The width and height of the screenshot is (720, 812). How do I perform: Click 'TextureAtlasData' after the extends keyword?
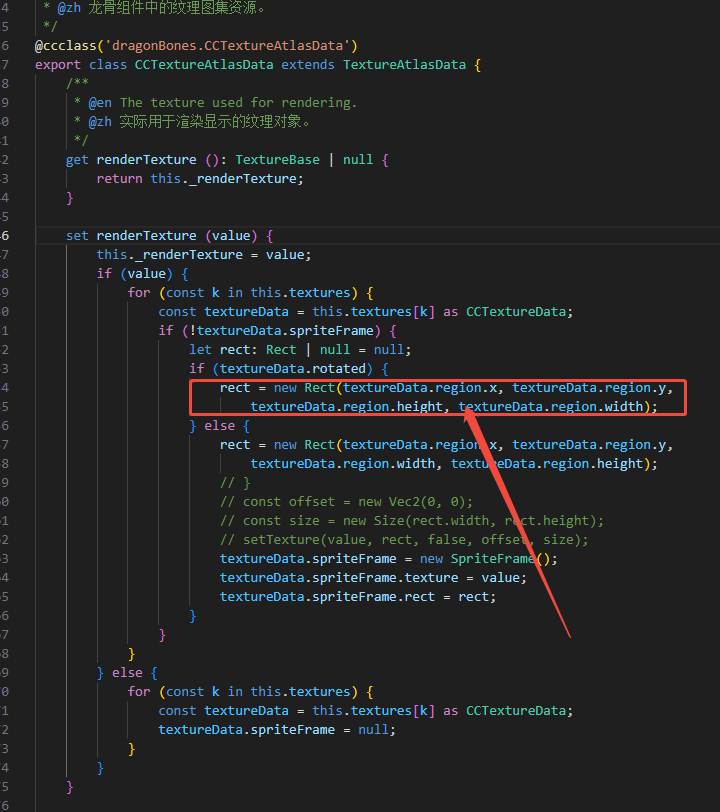404,65
